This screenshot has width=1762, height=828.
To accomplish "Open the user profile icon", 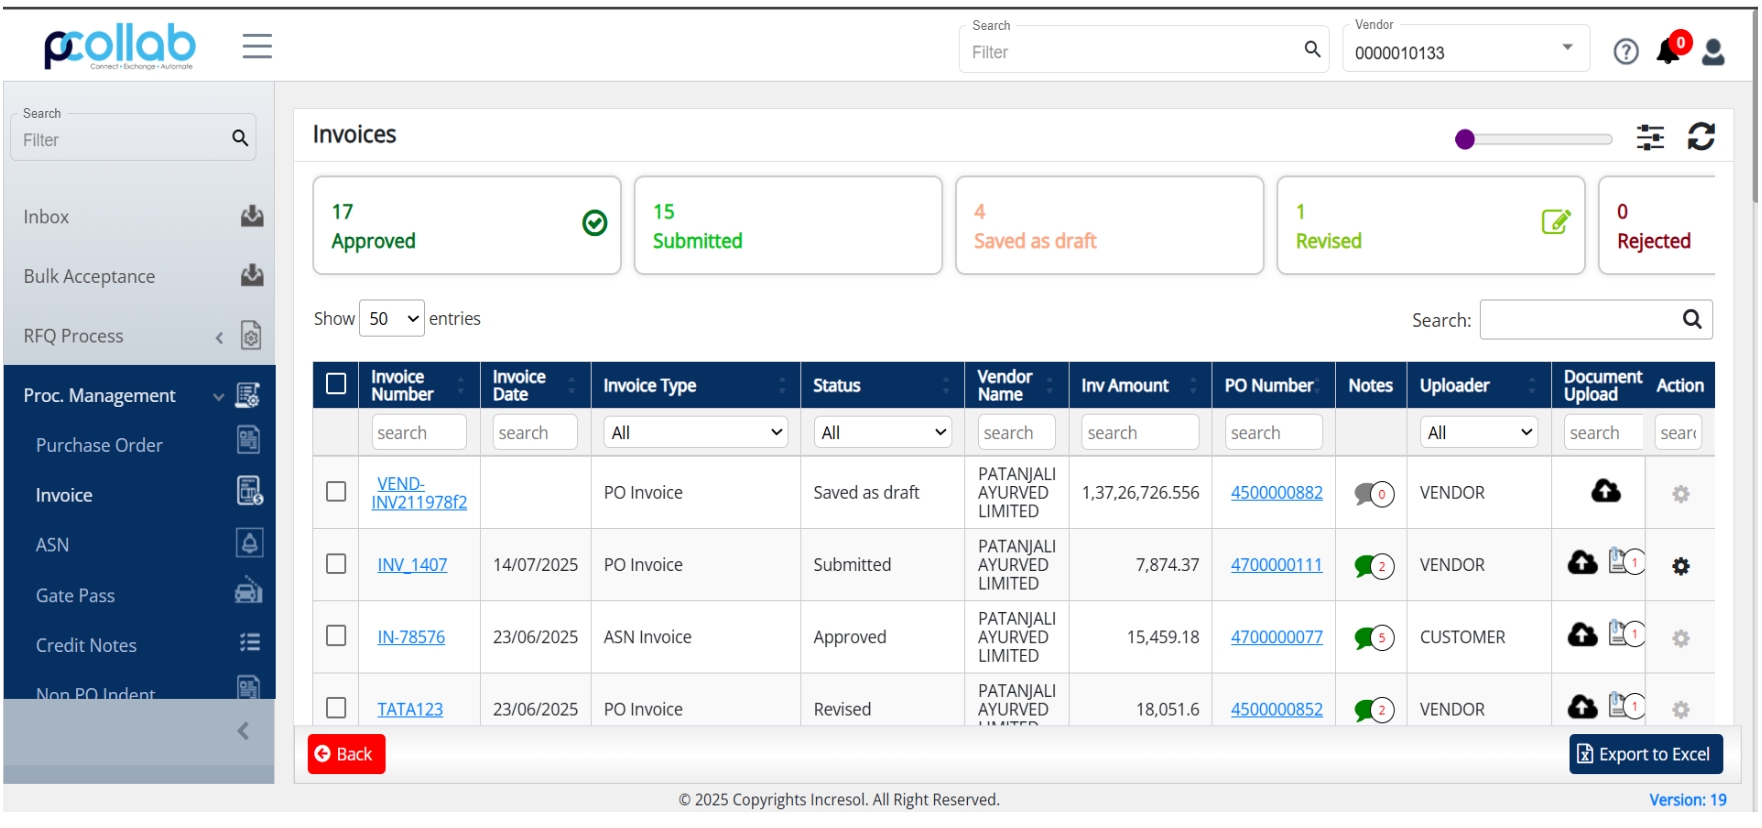I will click(x=1713, y=51).
